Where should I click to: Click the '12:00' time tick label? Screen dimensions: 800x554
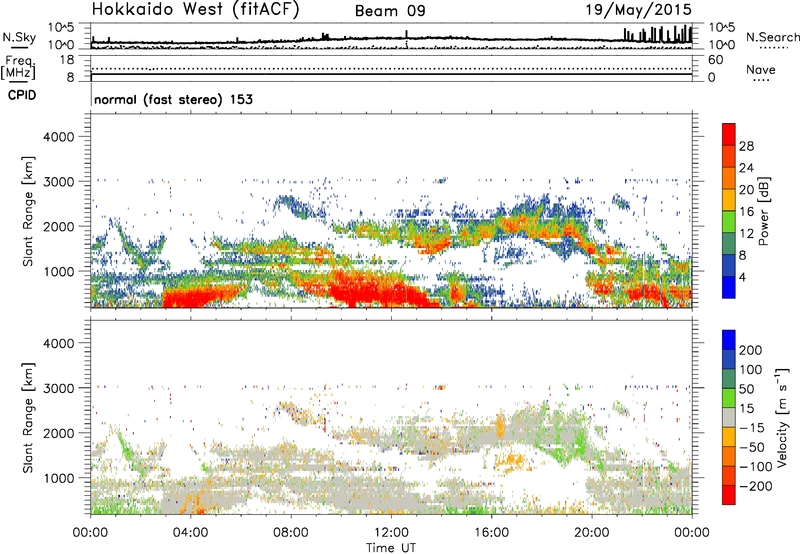click(x=391, y=533)
